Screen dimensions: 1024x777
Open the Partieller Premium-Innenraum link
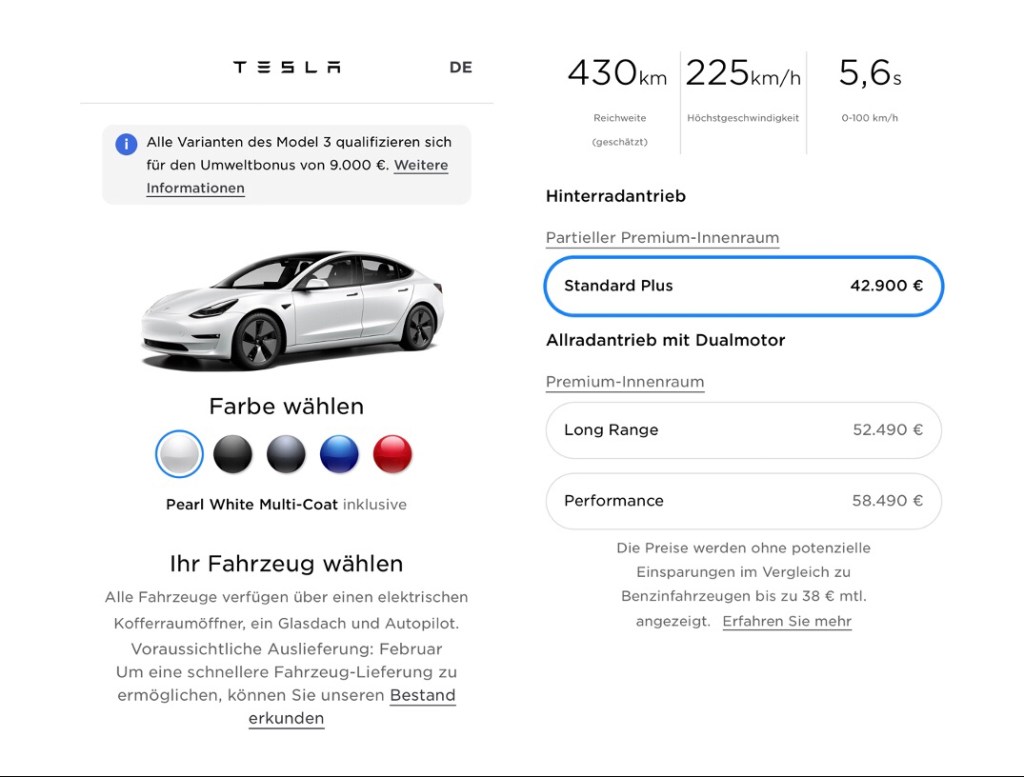coord(662,238)
